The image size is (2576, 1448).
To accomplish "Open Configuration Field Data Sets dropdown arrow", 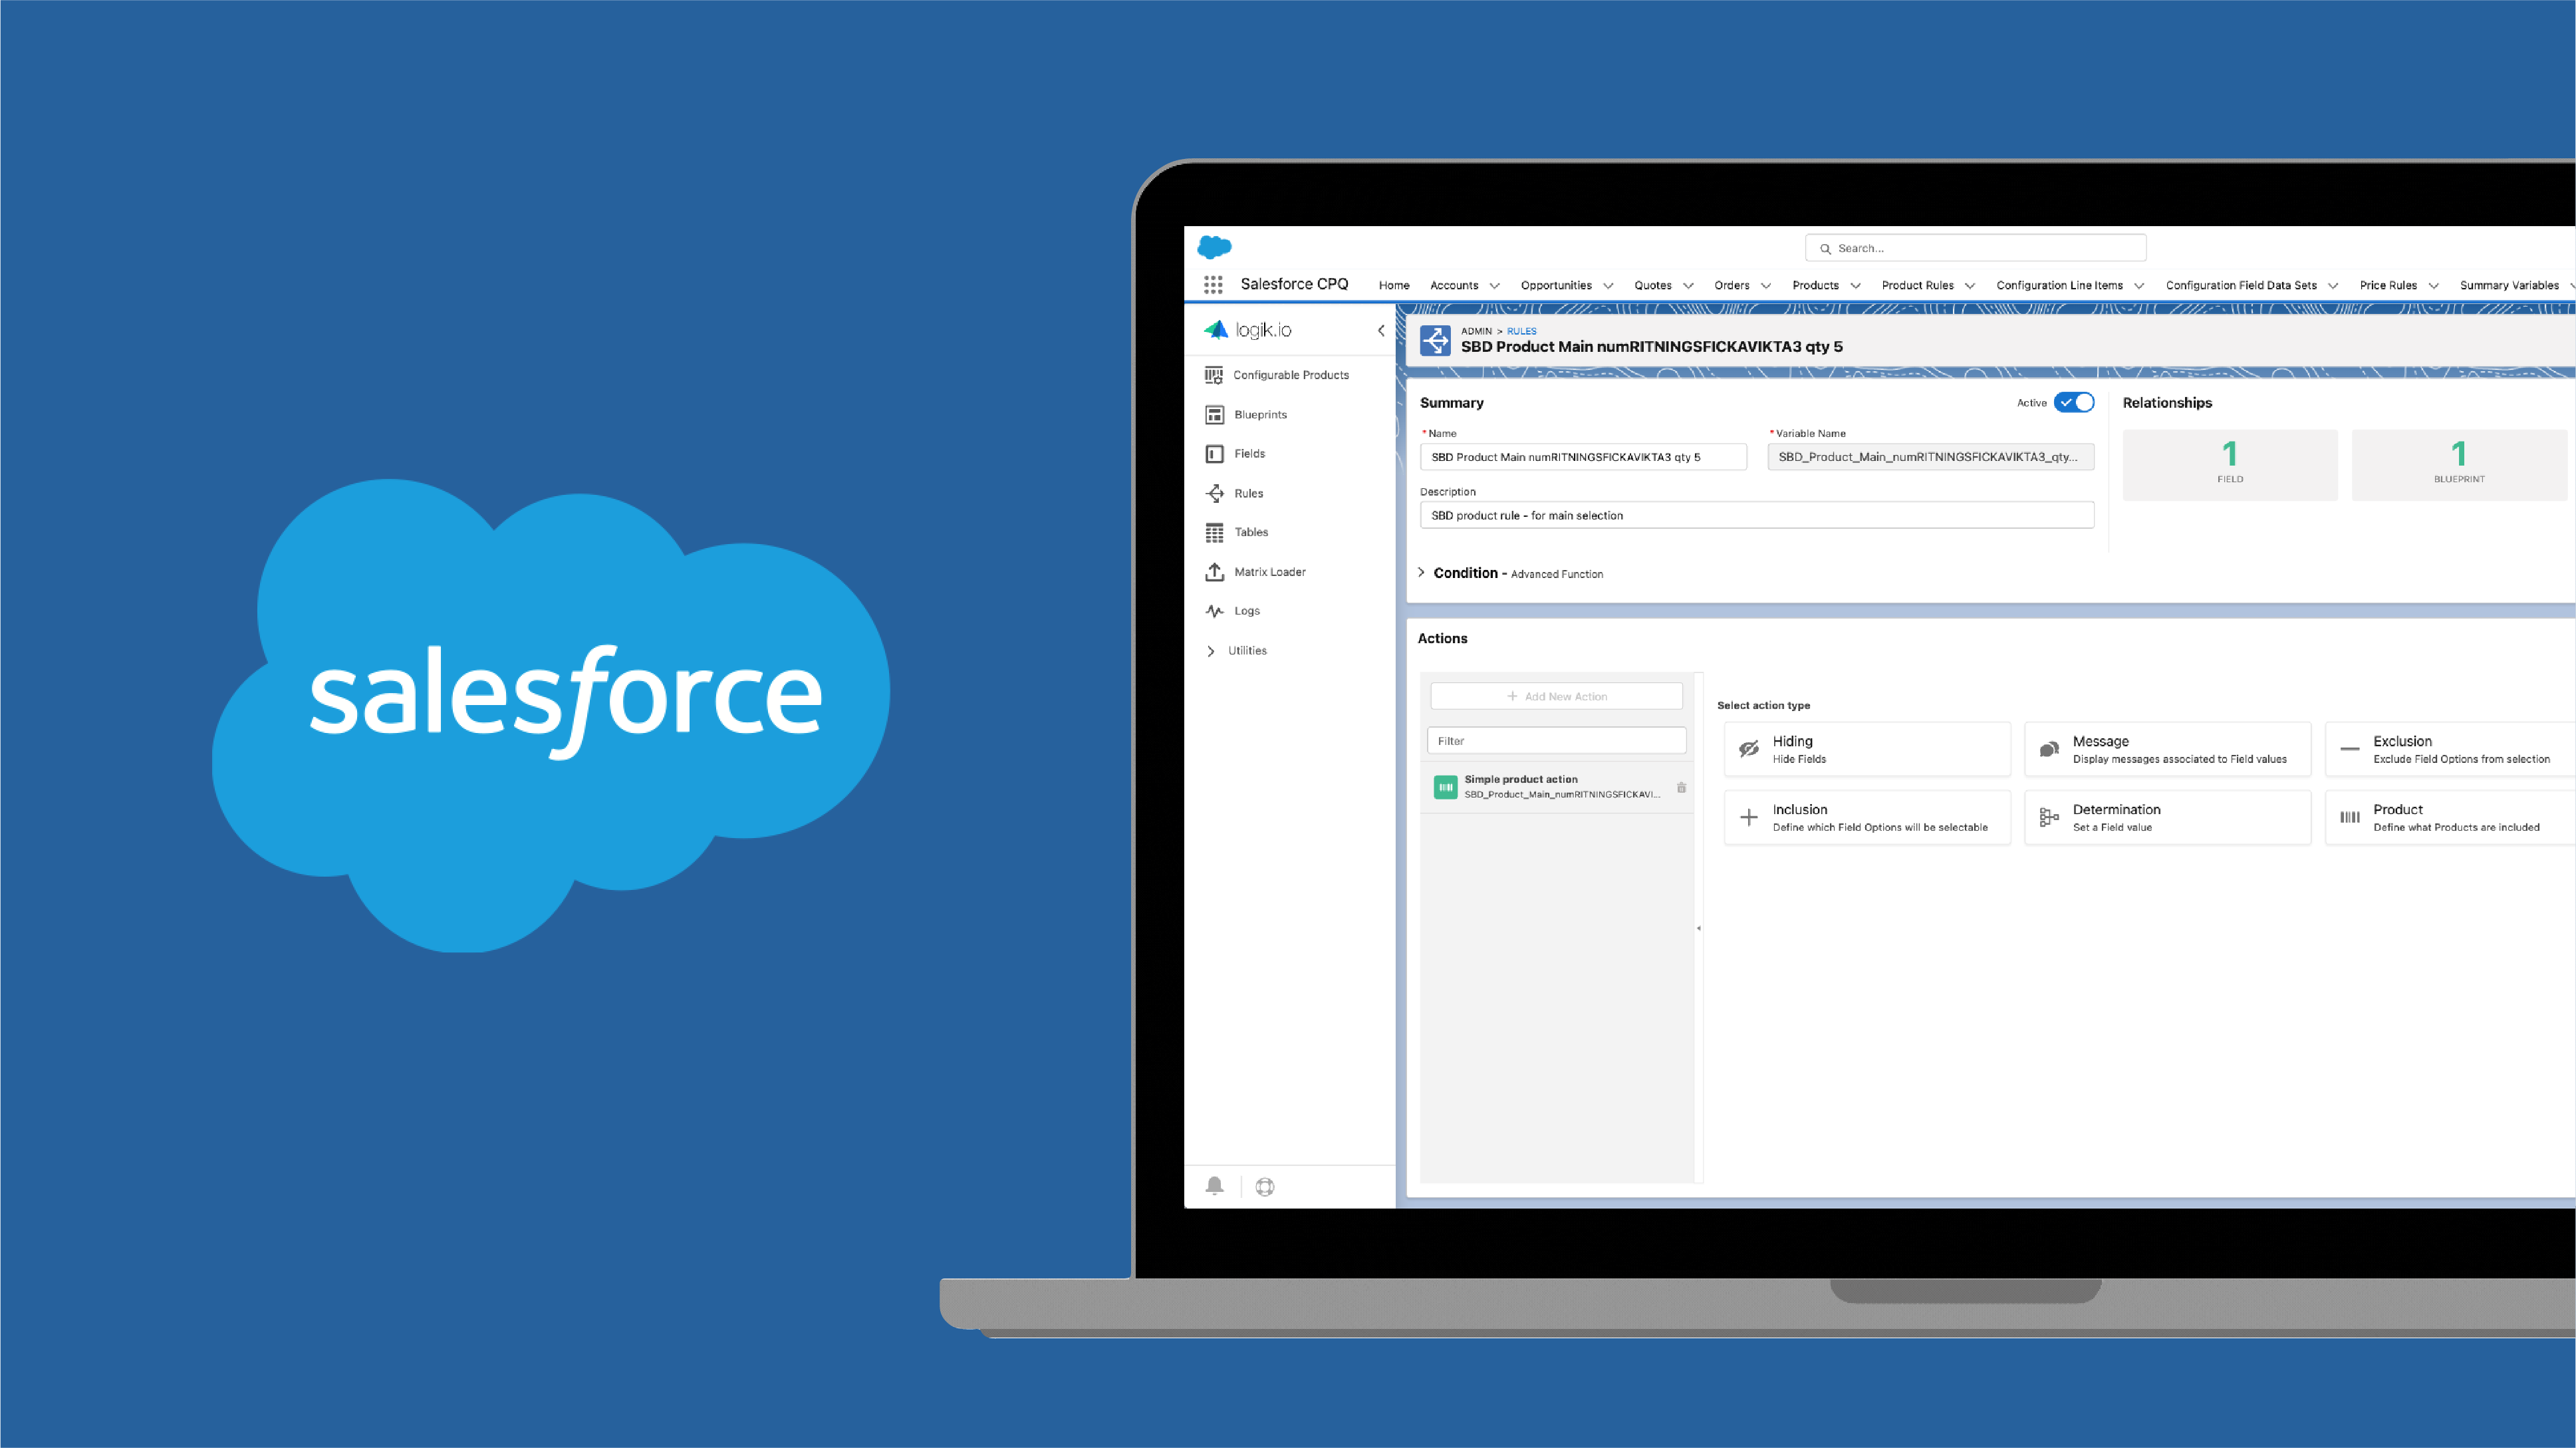I will [x=2333, y=286].
